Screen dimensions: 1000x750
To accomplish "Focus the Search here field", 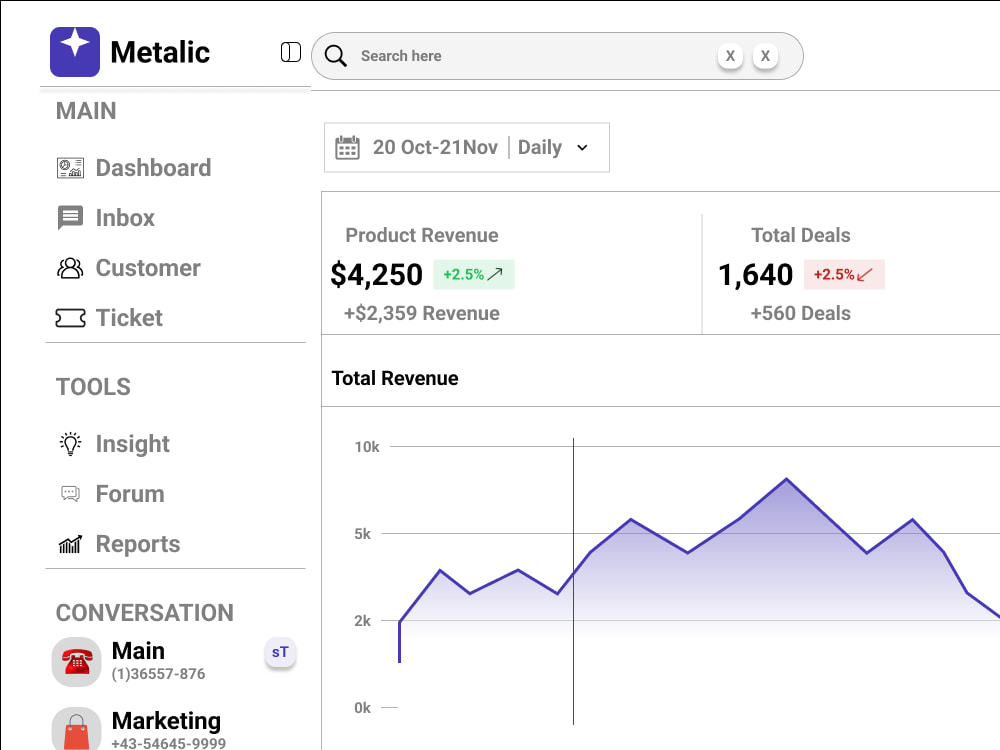I will coord(557,56).
